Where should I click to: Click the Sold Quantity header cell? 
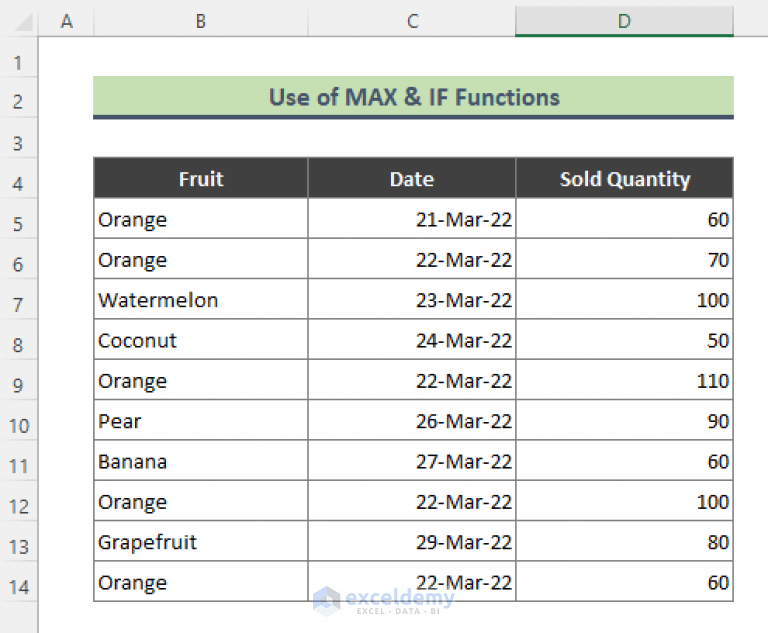pyautogui.click(x=624, y=178)
